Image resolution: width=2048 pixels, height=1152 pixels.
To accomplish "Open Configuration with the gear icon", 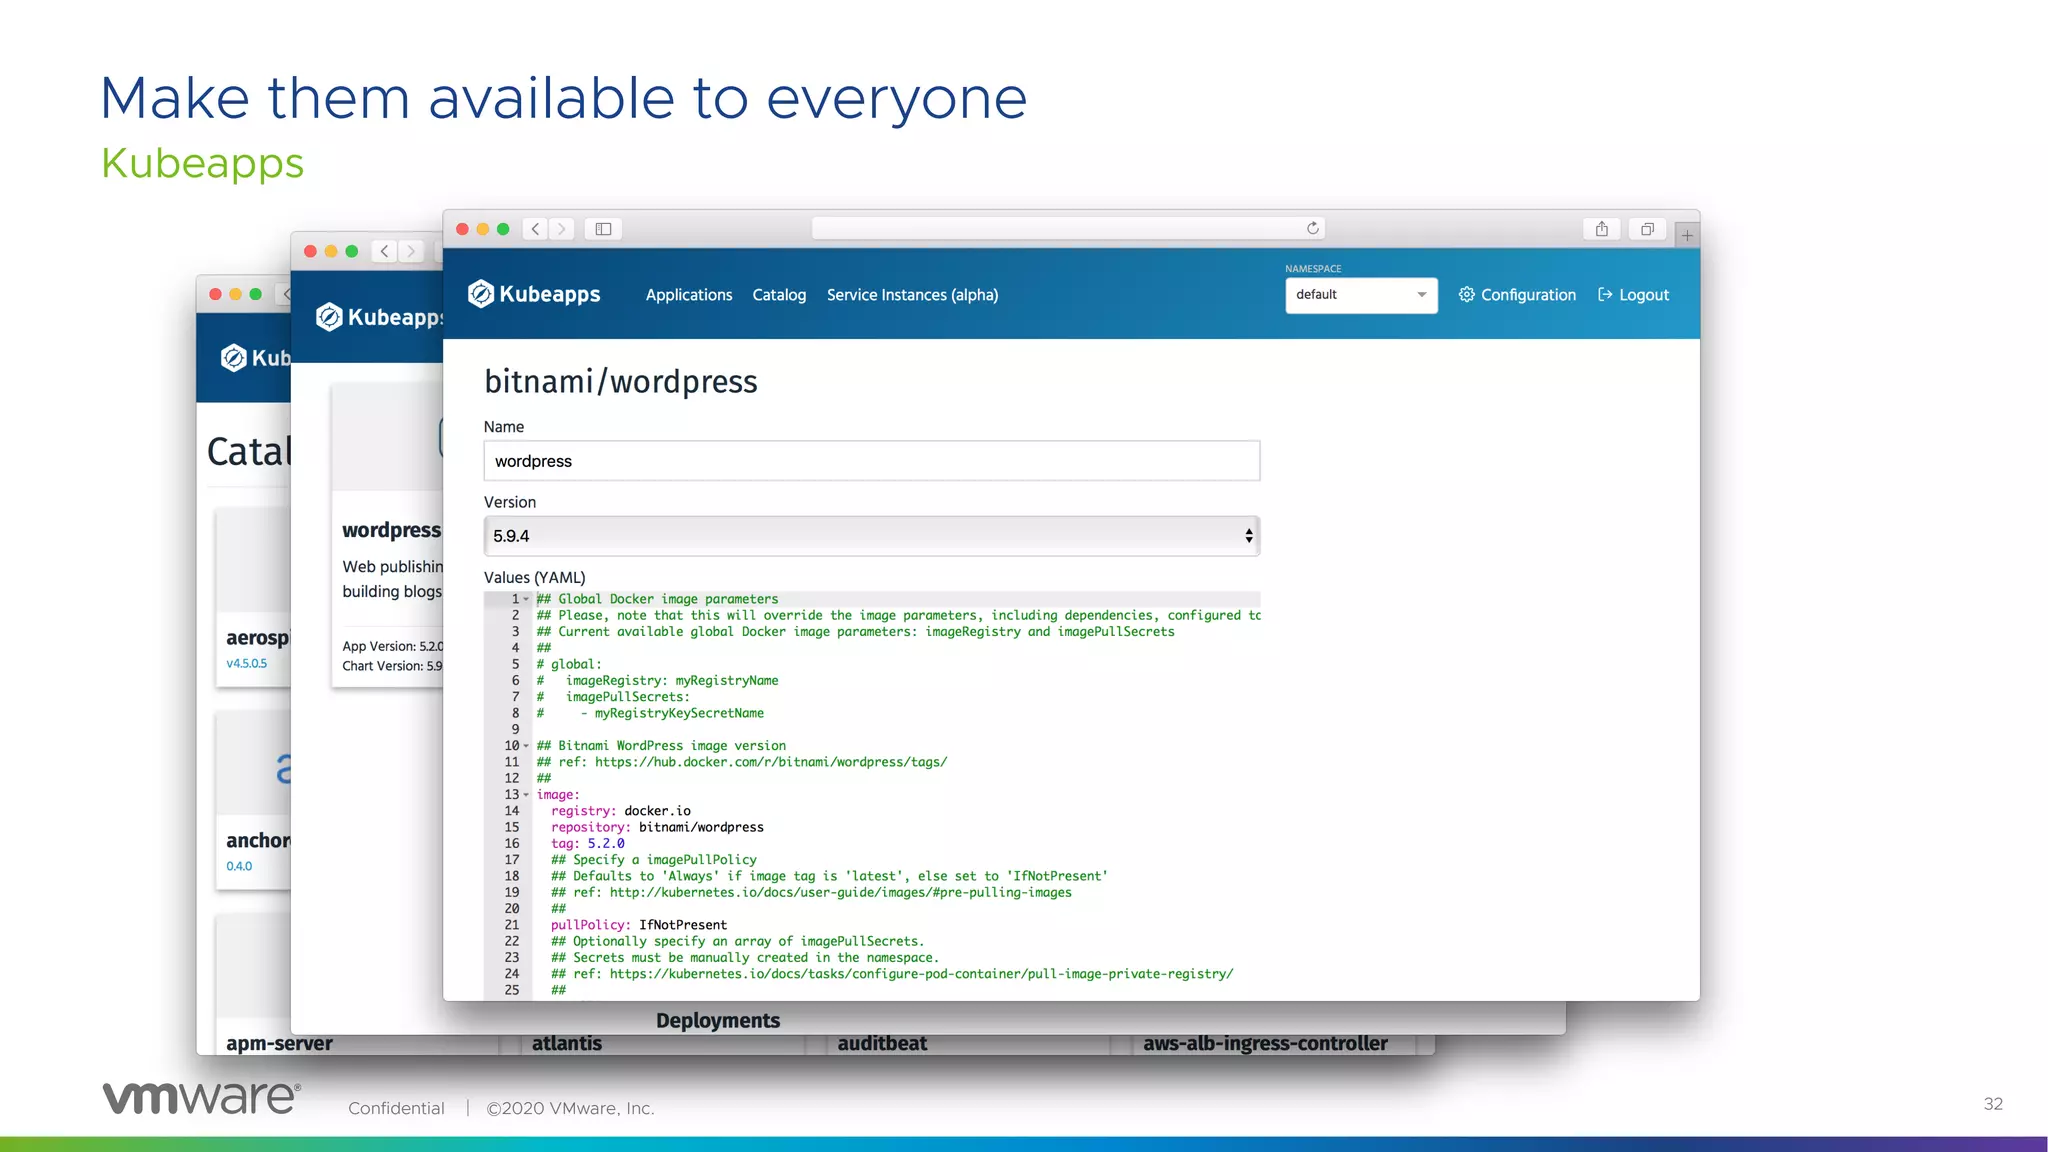I will point(1517,295).
